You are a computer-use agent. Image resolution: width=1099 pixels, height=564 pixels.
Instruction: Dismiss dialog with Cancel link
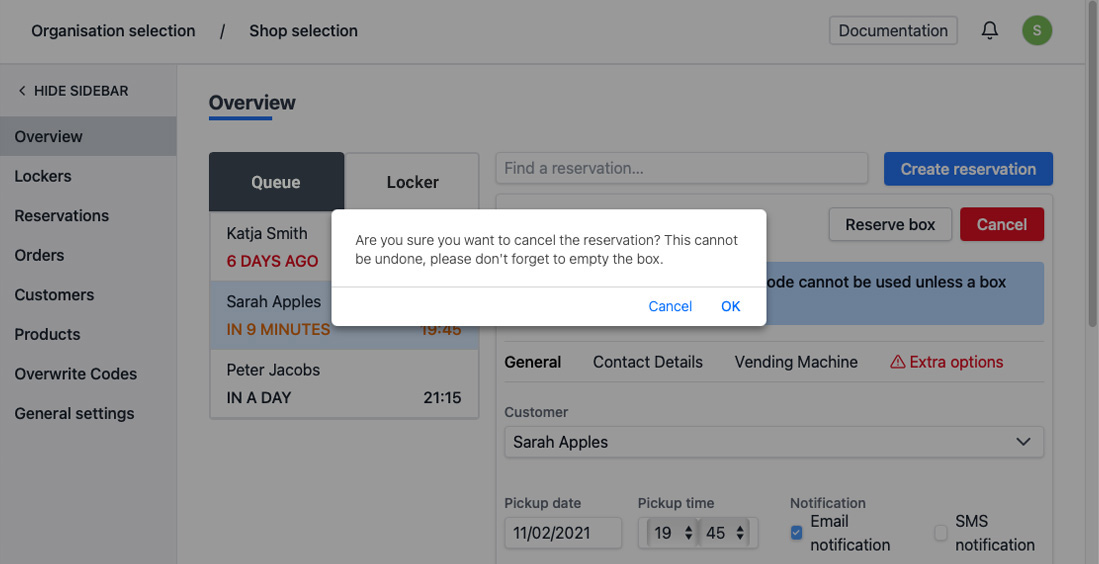pyautogui.click(x=669, y=306)
